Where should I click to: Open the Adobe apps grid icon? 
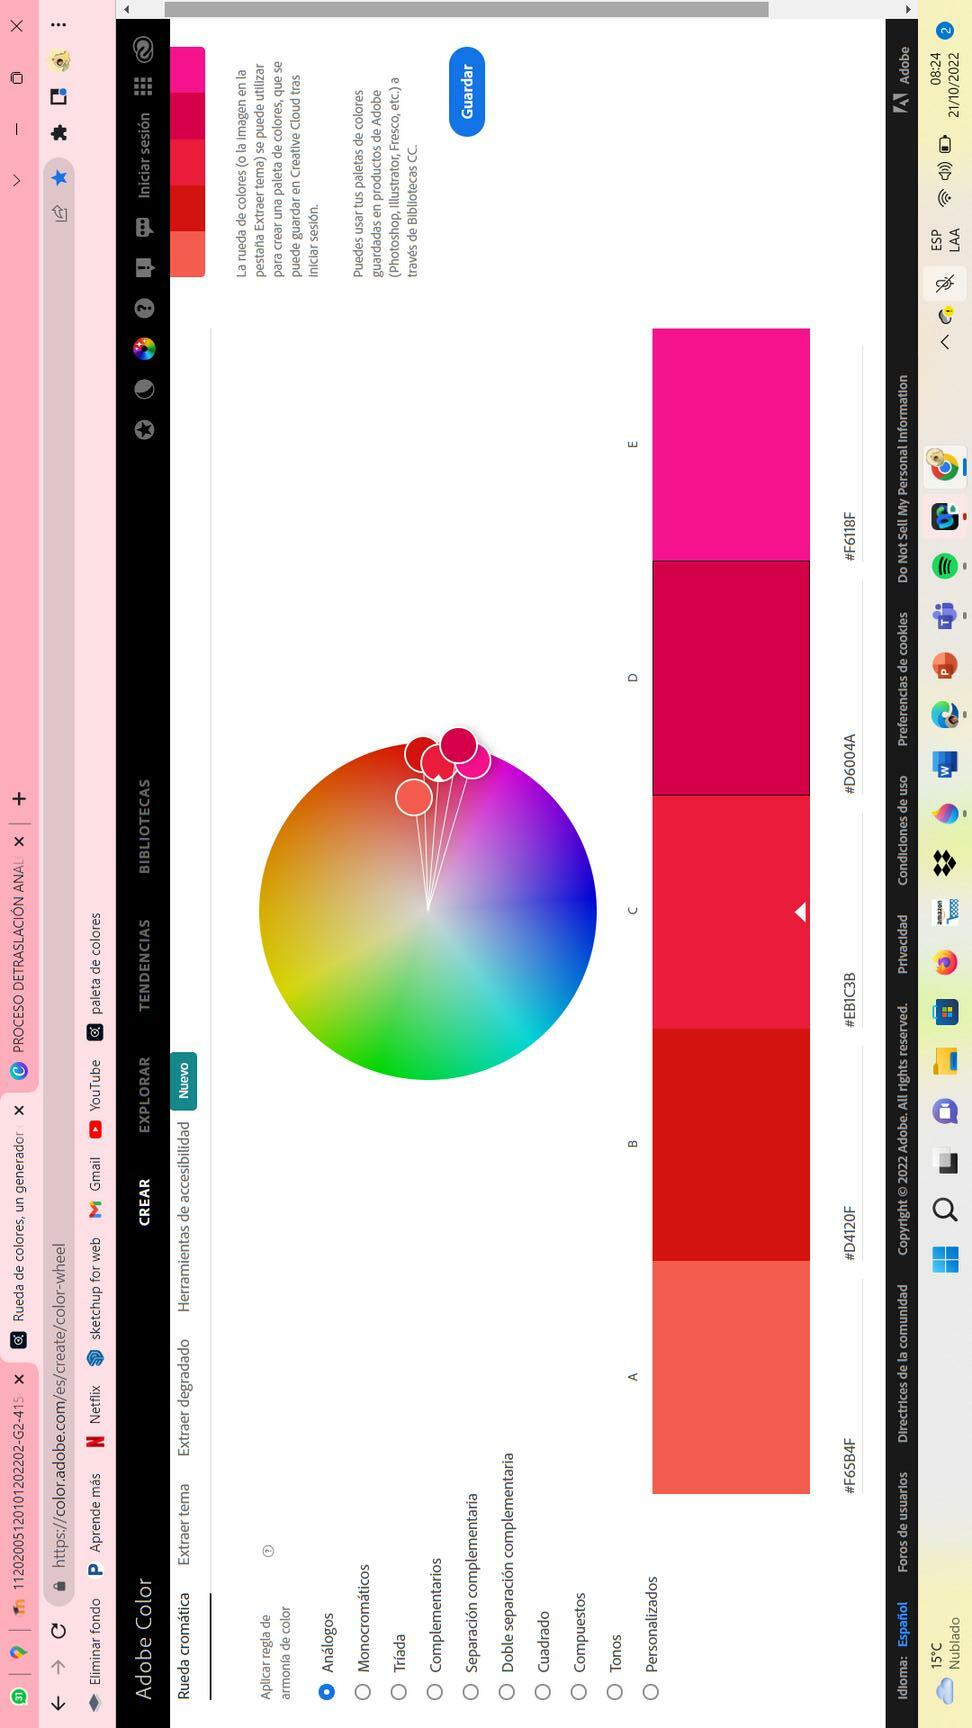pos(144,86)
